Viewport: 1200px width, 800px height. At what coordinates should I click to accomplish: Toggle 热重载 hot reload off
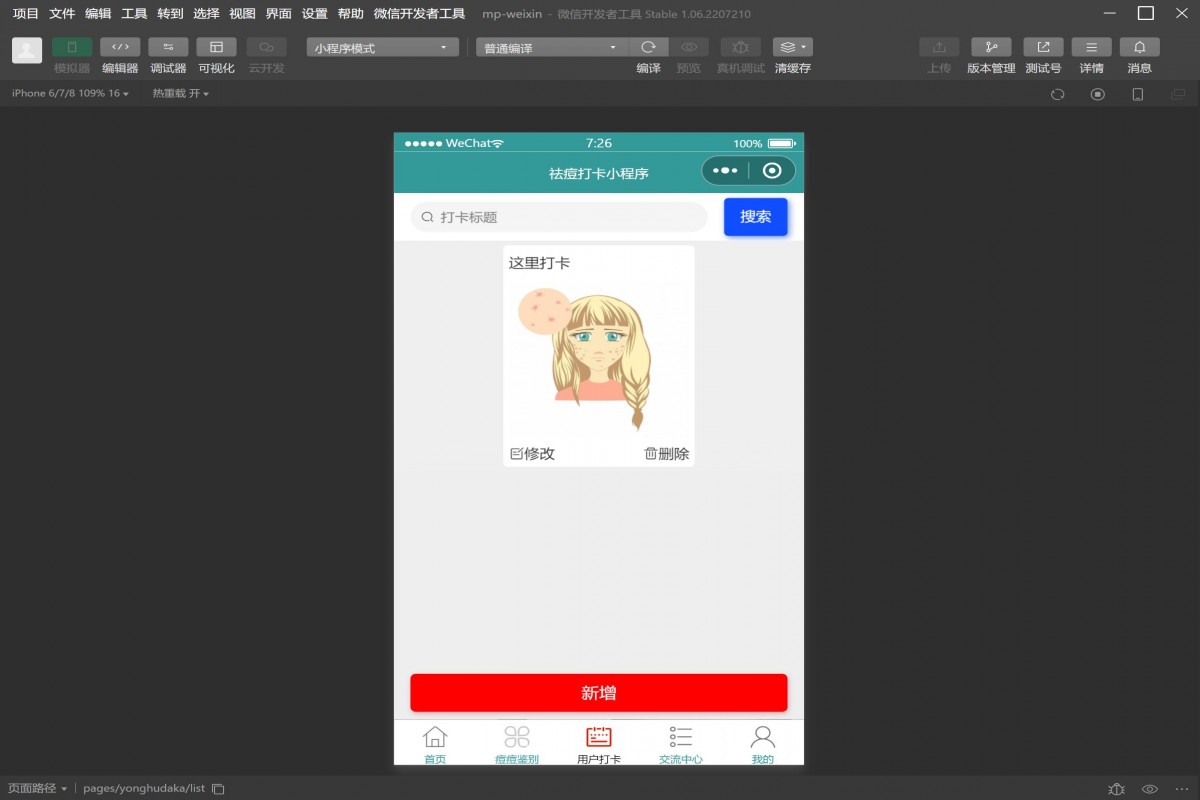click(x=182, y=93)
